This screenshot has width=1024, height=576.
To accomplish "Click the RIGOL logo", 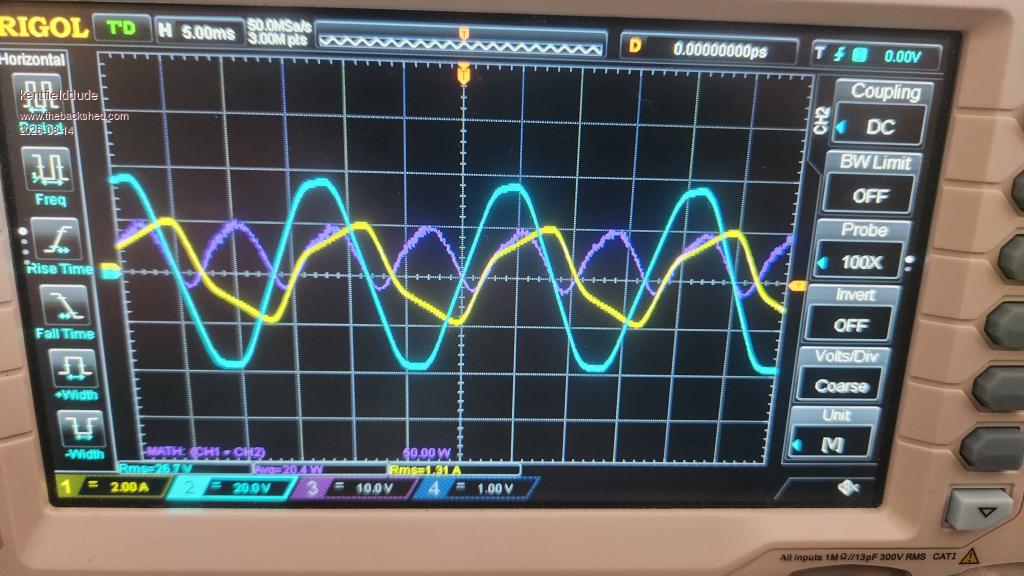I will (42, 27).
